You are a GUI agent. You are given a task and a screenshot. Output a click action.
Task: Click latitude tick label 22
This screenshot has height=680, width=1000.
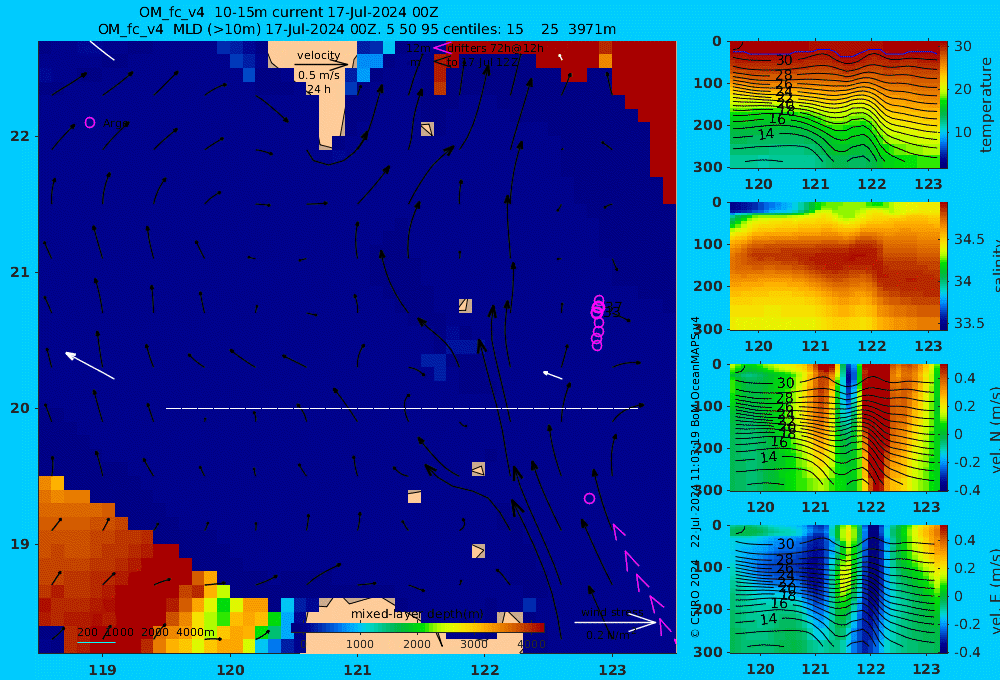tap(20, 137)
